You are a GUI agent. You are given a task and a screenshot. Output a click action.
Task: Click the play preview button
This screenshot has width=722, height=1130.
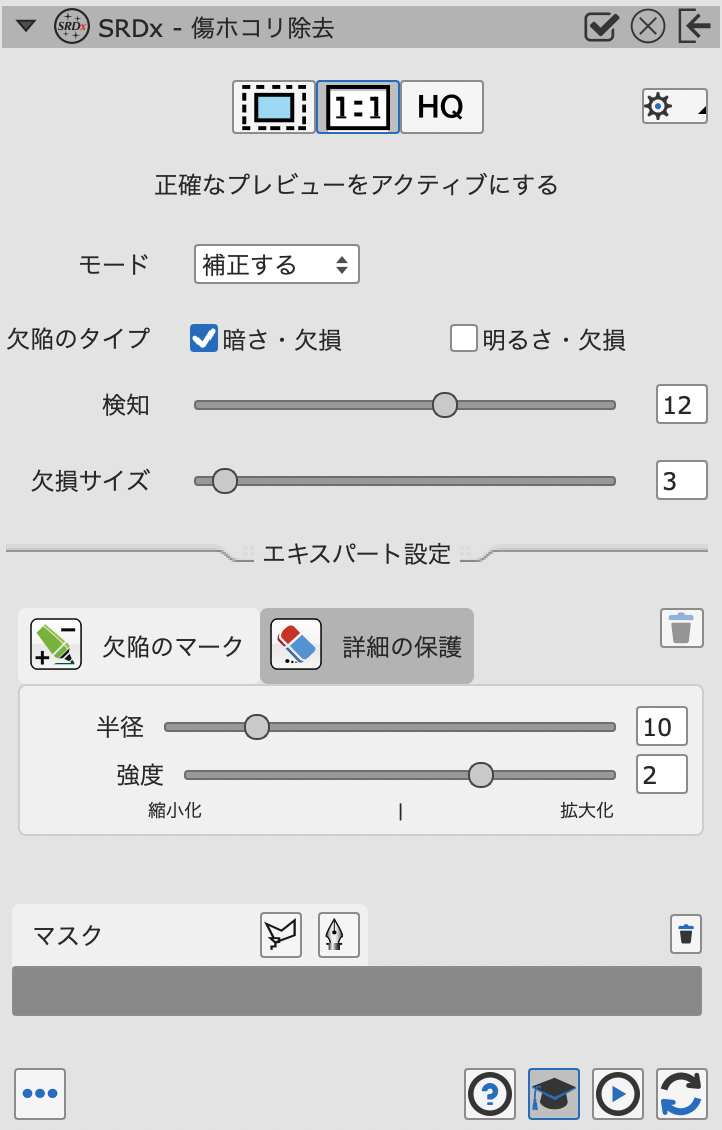pyautogui.click(x=618, y=1093)
